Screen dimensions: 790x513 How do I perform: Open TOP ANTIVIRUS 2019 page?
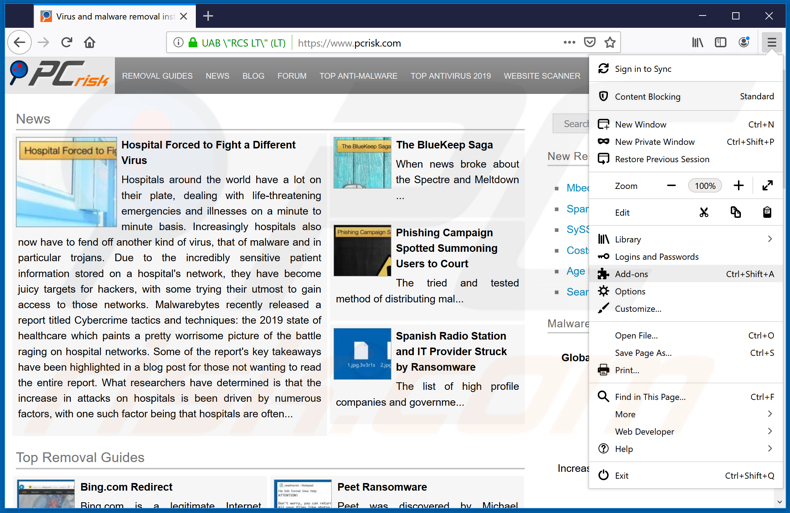coord(450,76)
